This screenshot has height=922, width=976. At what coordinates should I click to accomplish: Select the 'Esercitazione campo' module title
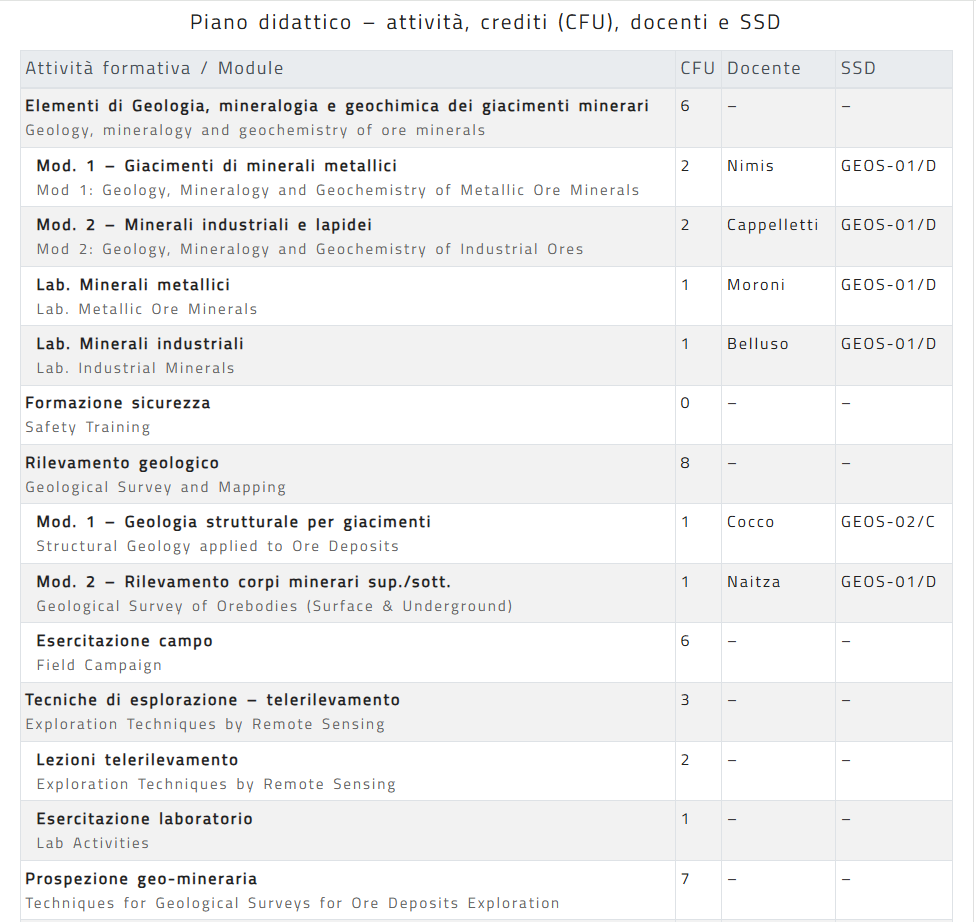(125, 641)
